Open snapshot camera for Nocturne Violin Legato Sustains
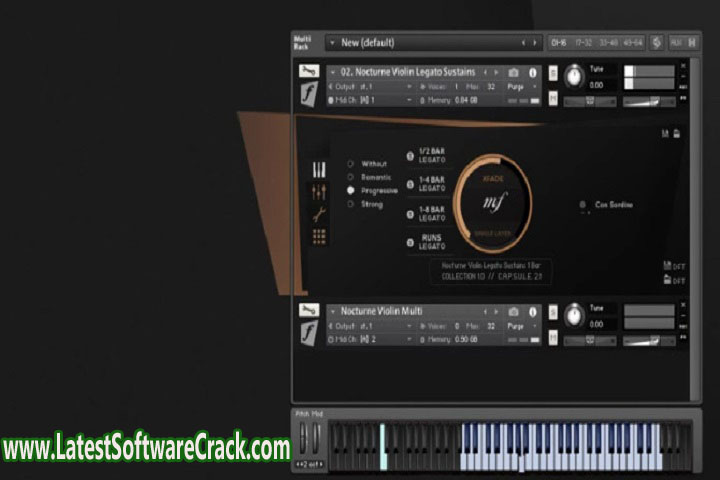The image size is (720, 480). (513, 73)
